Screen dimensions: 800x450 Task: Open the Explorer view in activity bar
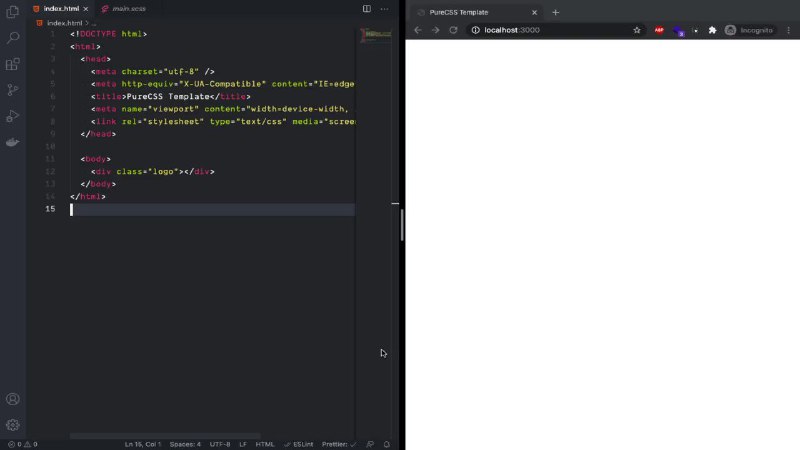click(x=13, y=12)
